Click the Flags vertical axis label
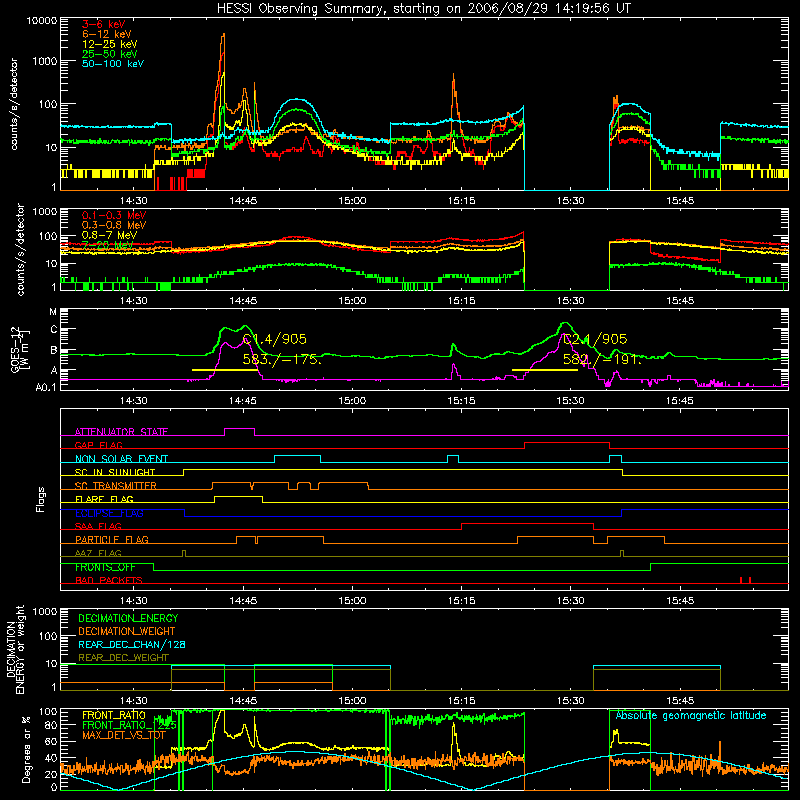Image resolution: width=800 pixels, height=800 pixels. coord(41,499)
